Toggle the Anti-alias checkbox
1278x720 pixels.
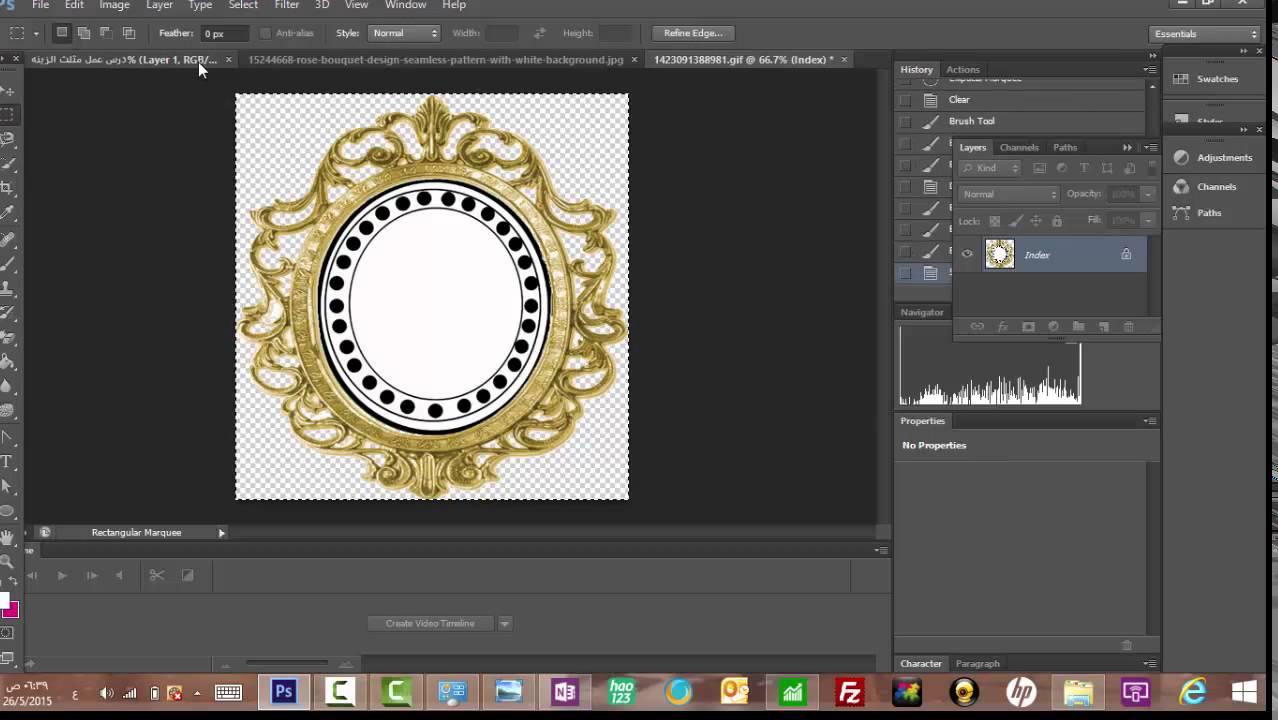tap(265, 33)
